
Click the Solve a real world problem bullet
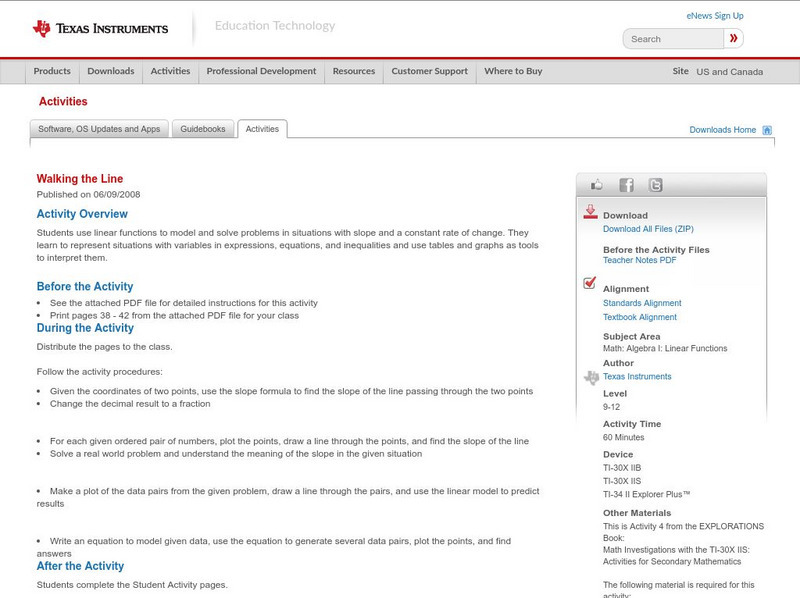[x=236, y=454]
